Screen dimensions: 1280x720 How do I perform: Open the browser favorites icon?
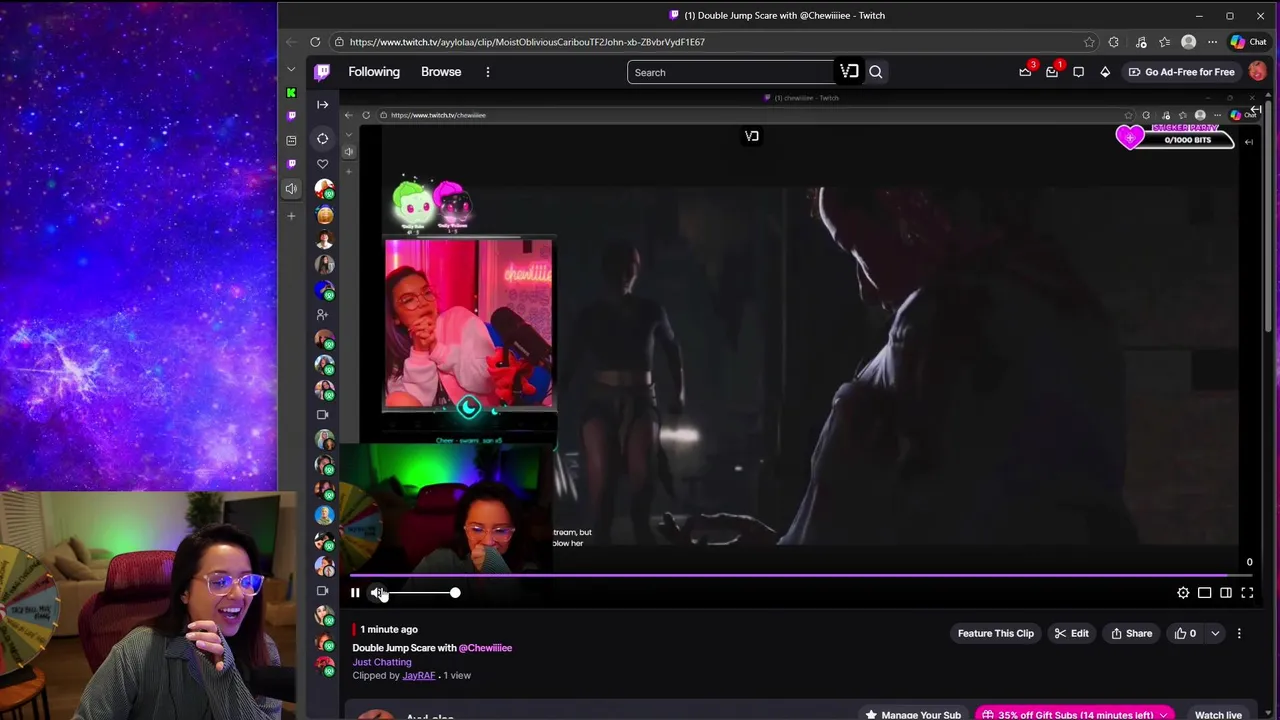click(x=1165, y=42)
